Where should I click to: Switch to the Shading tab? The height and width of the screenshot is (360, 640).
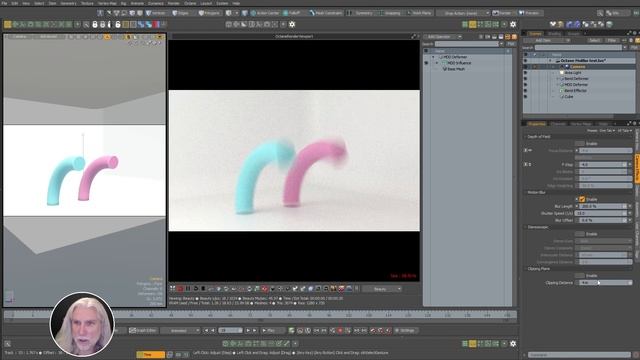(554, 33)
